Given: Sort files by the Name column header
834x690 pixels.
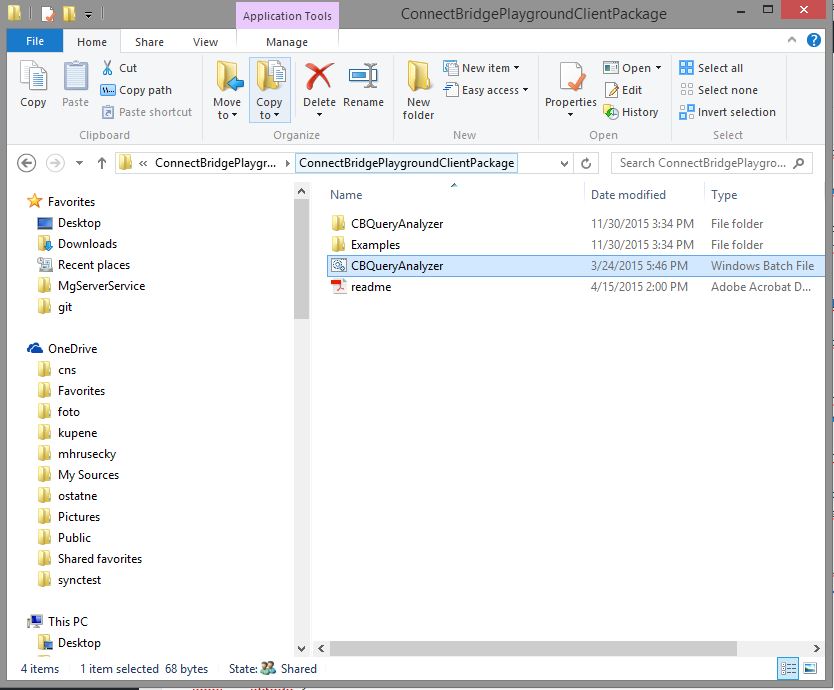Looking at the screenshot, I should click(346, 195).
